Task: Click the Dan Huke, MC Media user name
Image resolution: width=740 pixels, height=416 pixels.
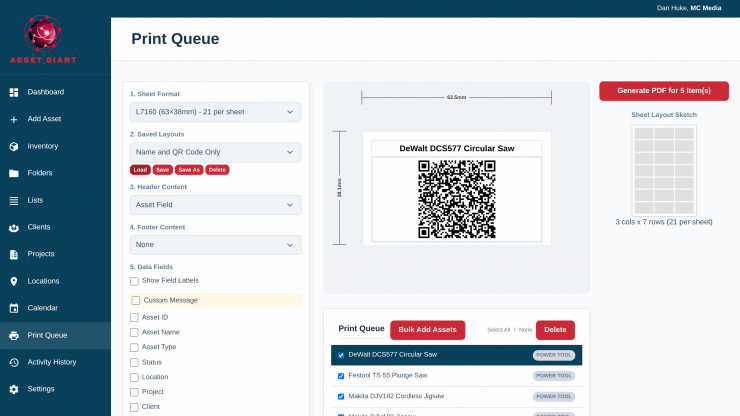Action: click(x=689, y=8)
